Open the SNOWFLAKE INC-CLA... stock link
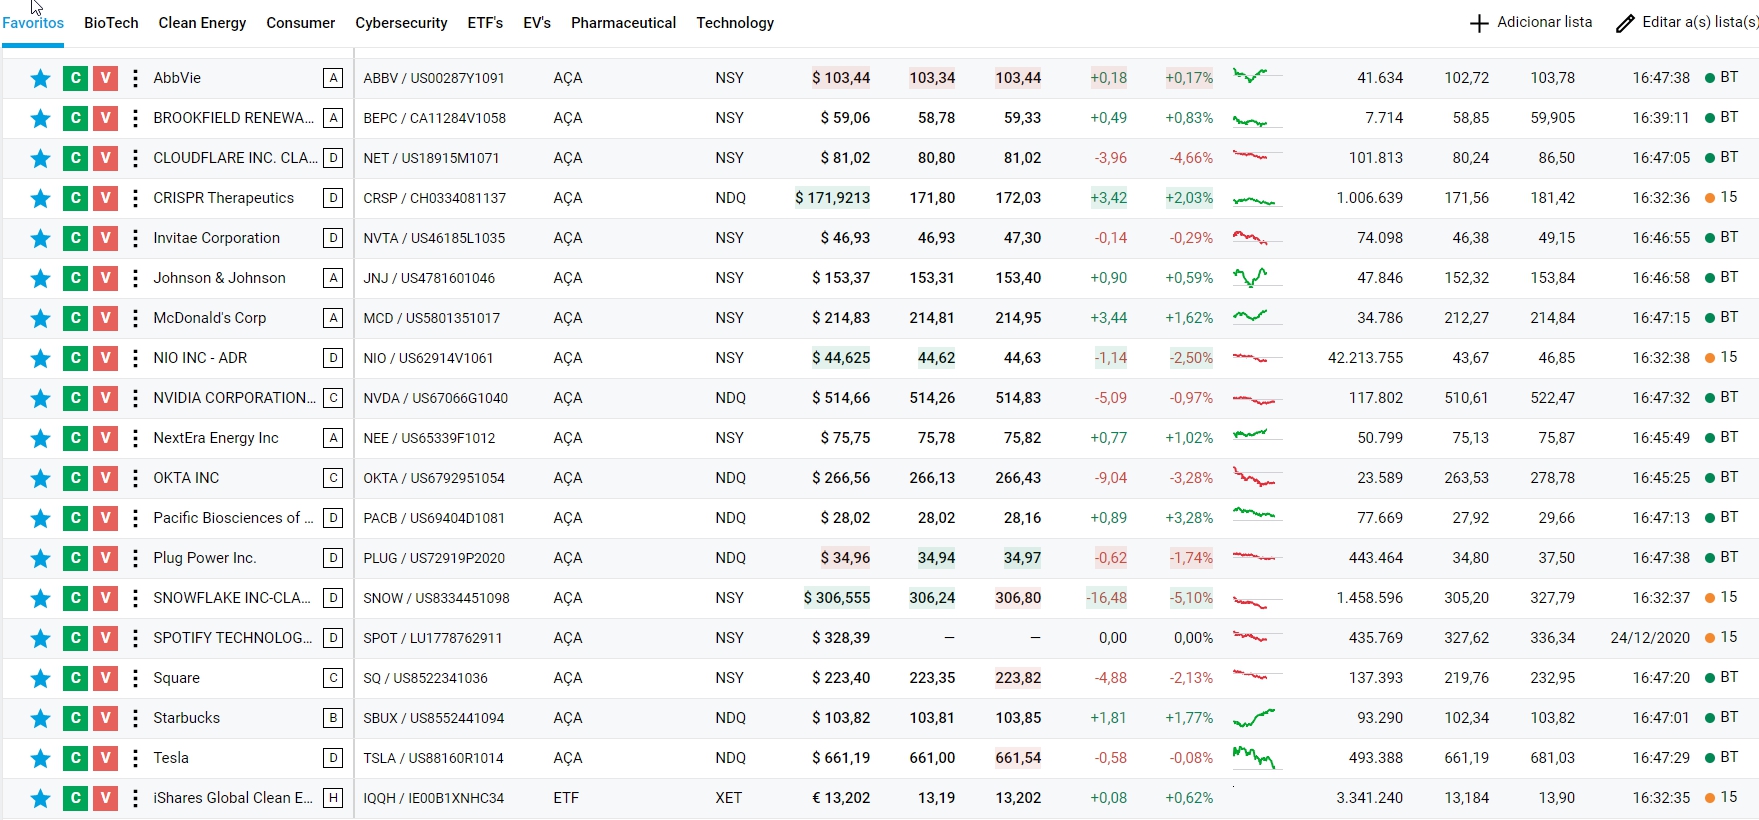 pos(232,598)
